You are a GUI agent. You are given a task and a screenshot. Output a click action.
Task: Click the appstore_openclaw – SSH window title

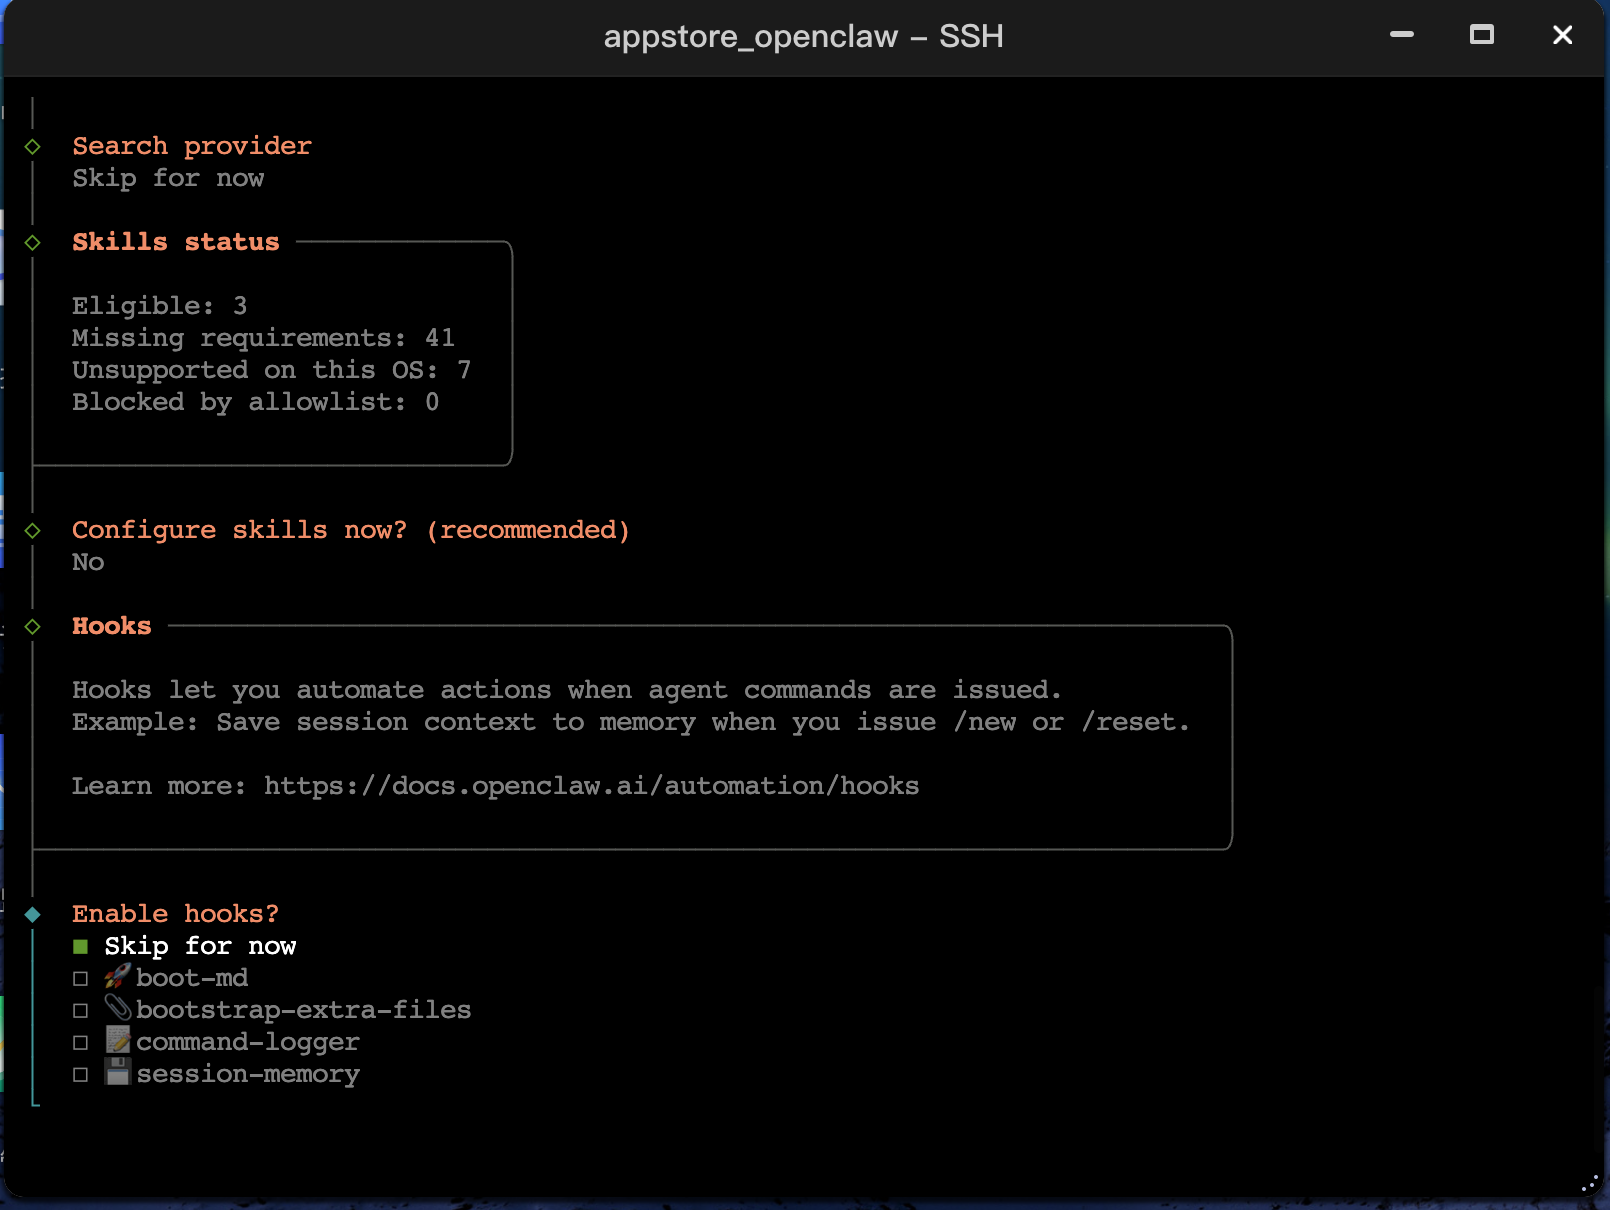[803, 37]
